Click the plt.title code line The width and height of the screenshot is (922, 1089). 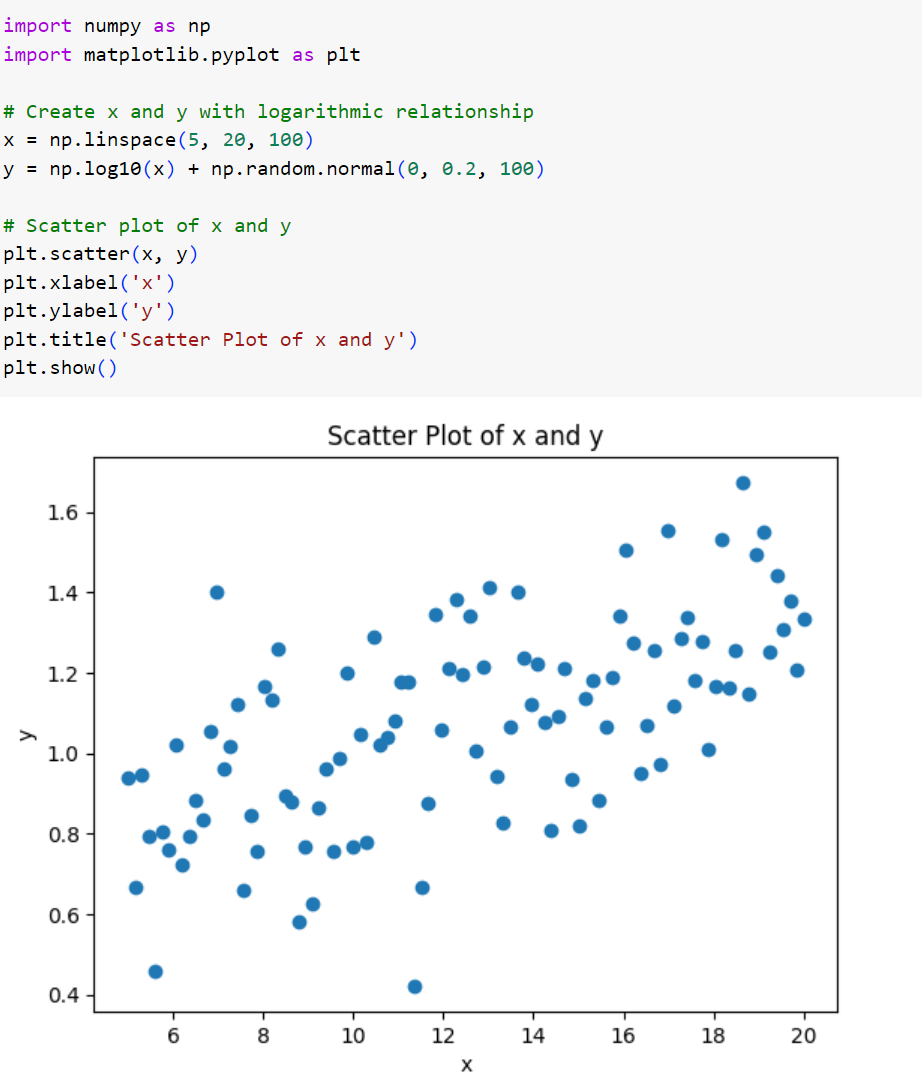[x=210, y=340]
